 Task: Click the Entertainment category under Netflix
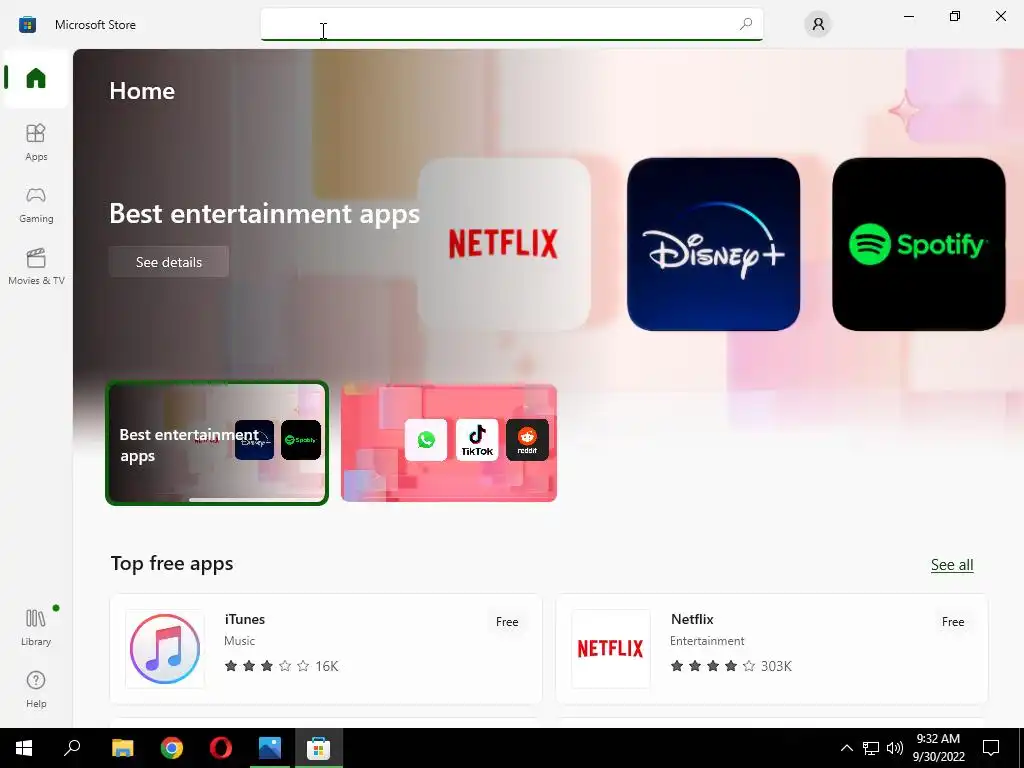tap(707, 641)
